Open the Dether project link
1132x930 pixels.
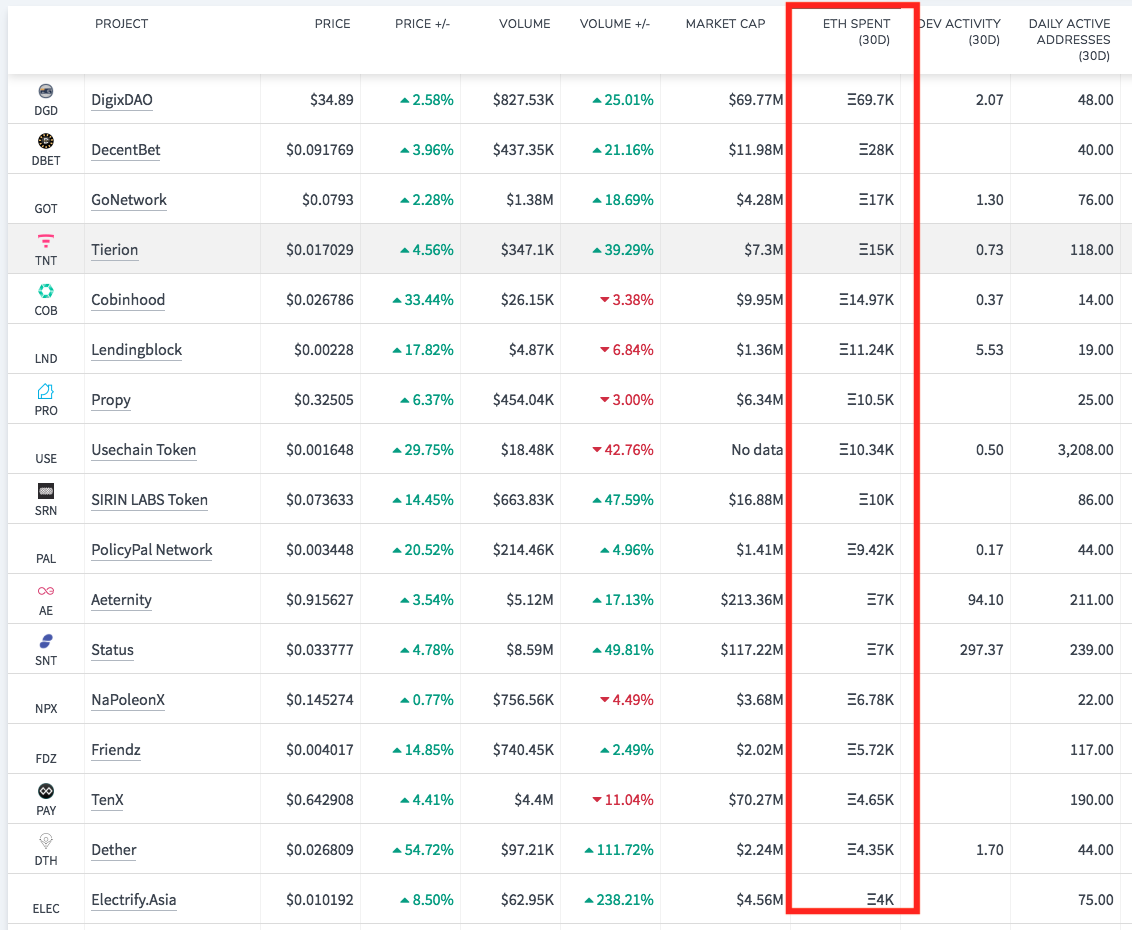point(113,850)
